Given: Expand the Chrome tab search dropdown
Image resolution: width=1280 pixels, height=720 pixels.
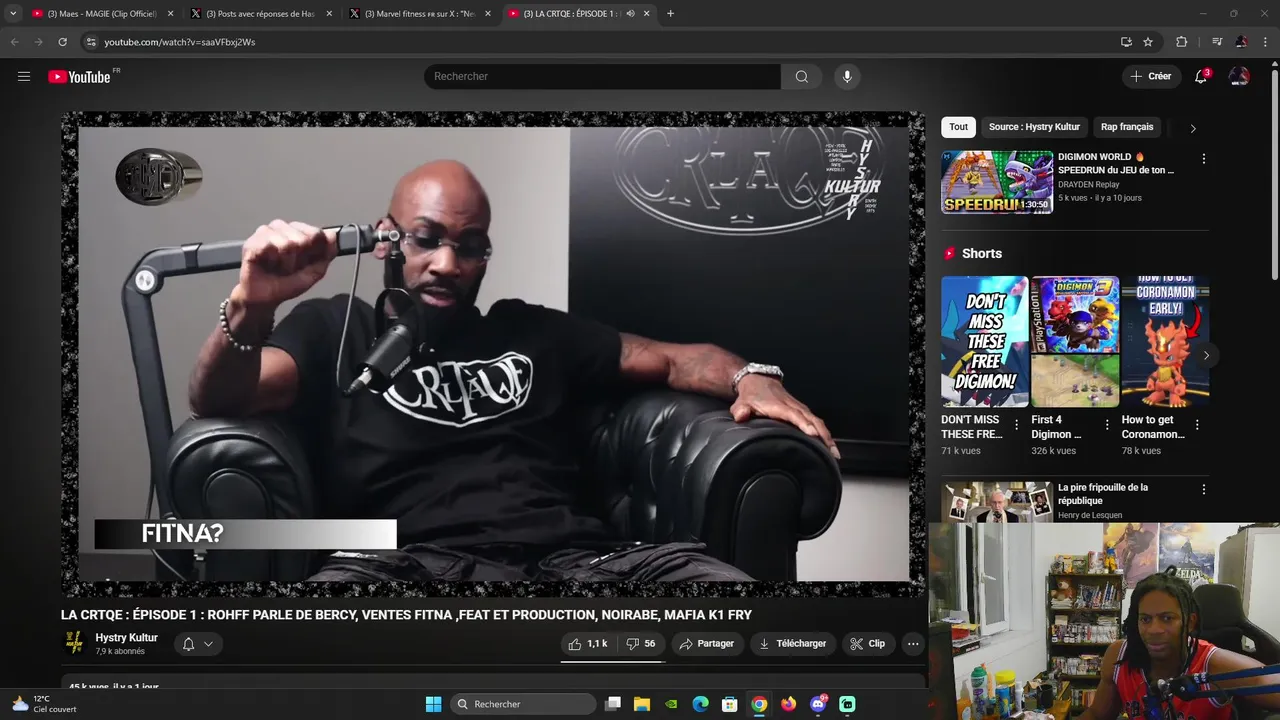Looking at the screenshot, I should (x=13, y=13).
